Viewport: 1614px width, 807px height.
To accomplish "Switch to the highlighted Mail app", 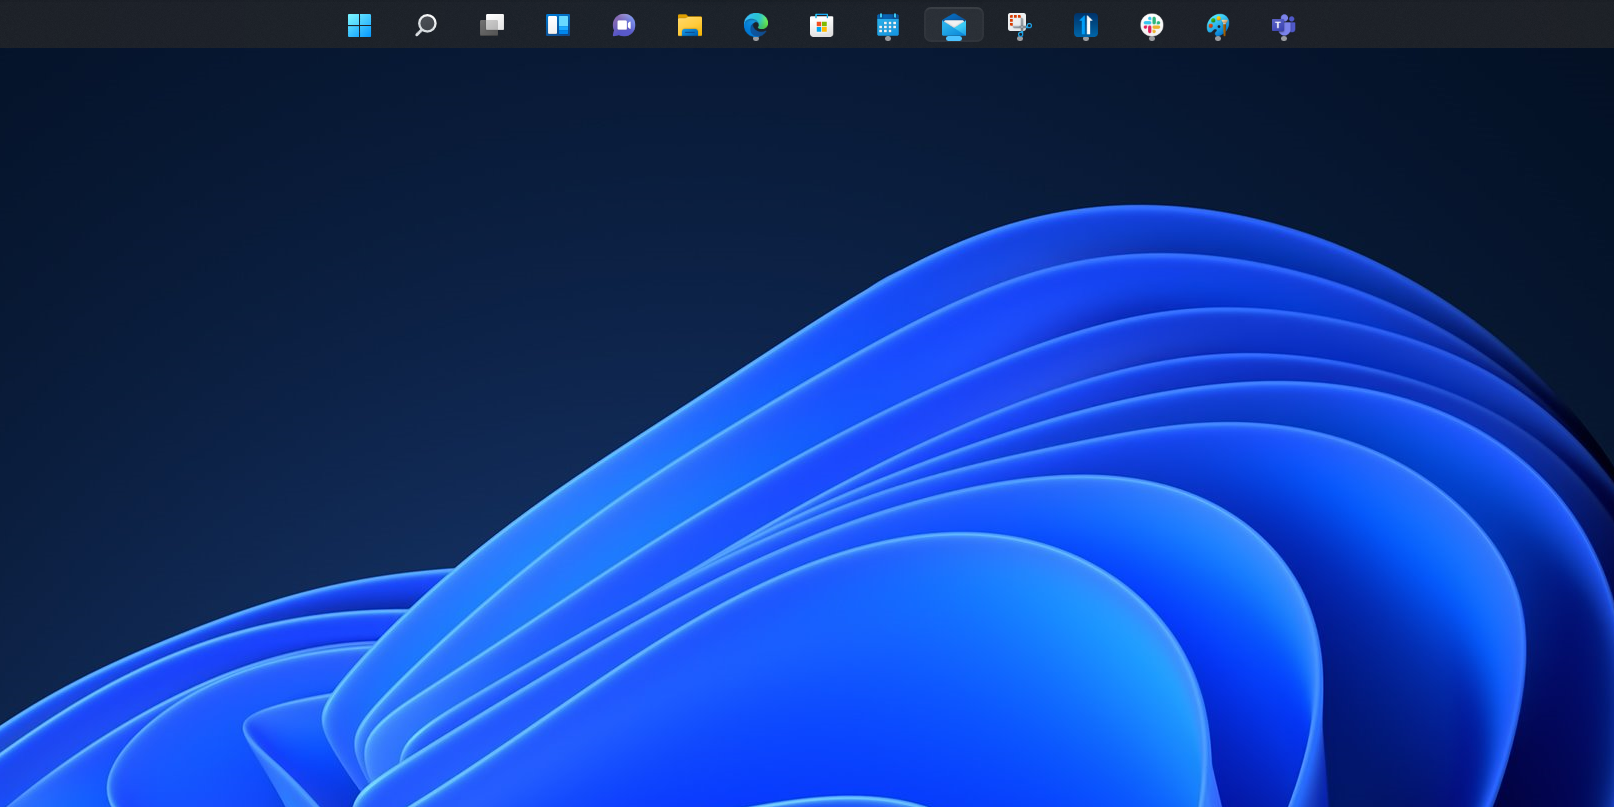I will click(953, 25).
